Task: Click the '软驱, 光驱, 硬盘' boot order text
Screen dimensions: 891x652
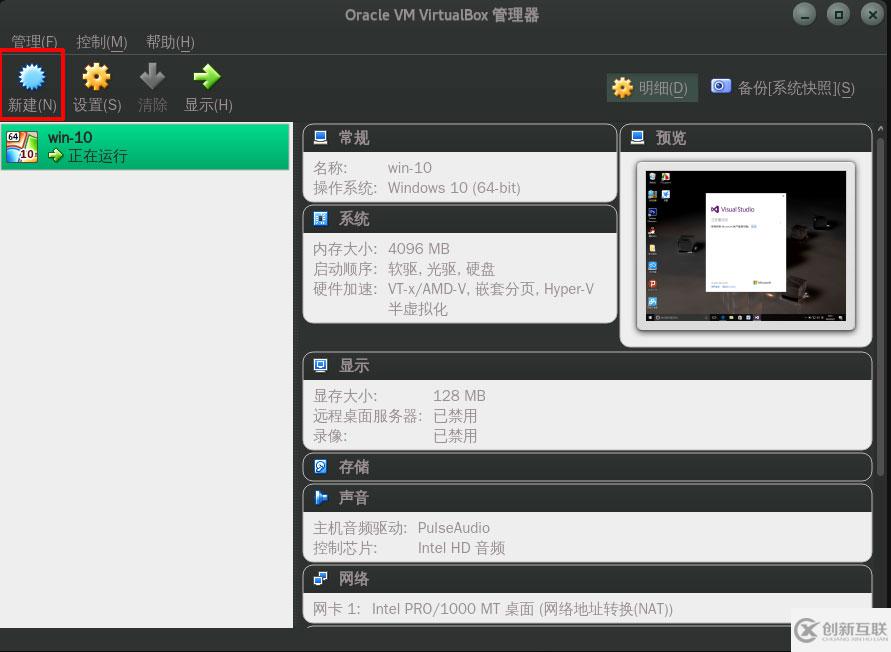Action: pyautogui.click(x=442, y=269)
